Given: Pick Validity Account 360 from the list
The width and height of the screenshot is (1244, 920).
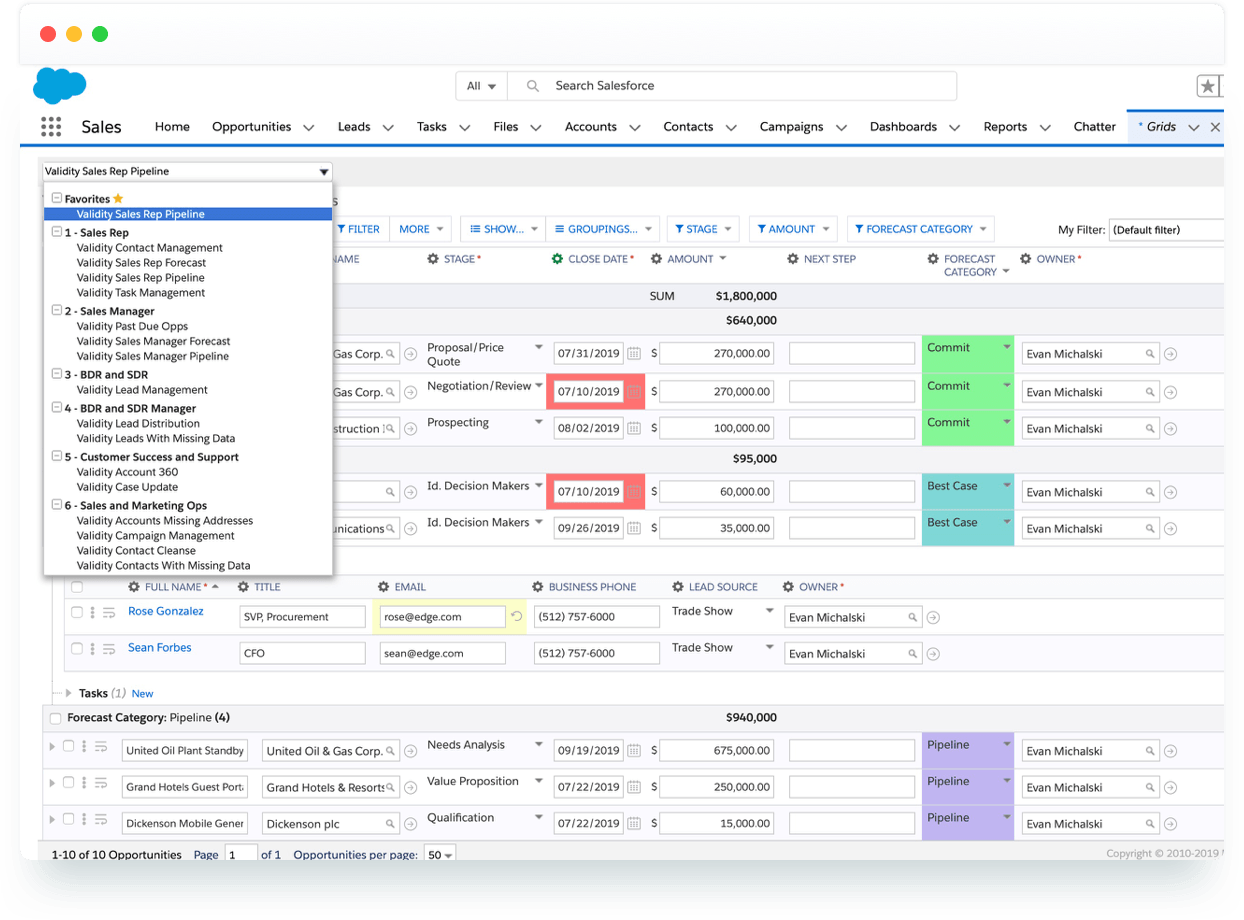Looking at the screenshot, I should [x=127, y=472].
